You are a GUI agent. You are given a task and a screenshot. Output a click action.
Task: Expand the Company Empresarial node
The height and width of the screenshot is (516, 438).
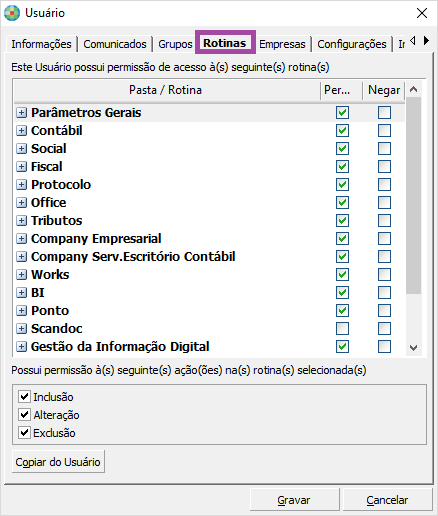[x=21, y=239]
